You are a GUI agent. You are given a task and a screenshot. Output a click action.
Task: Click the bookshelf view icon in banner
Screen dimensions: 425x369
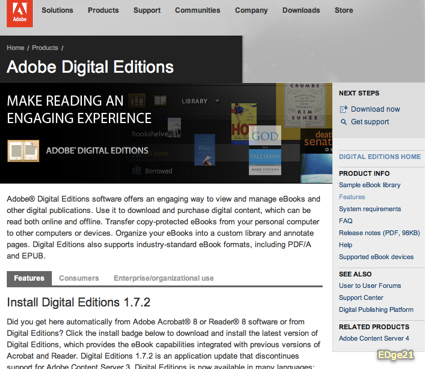137,101
